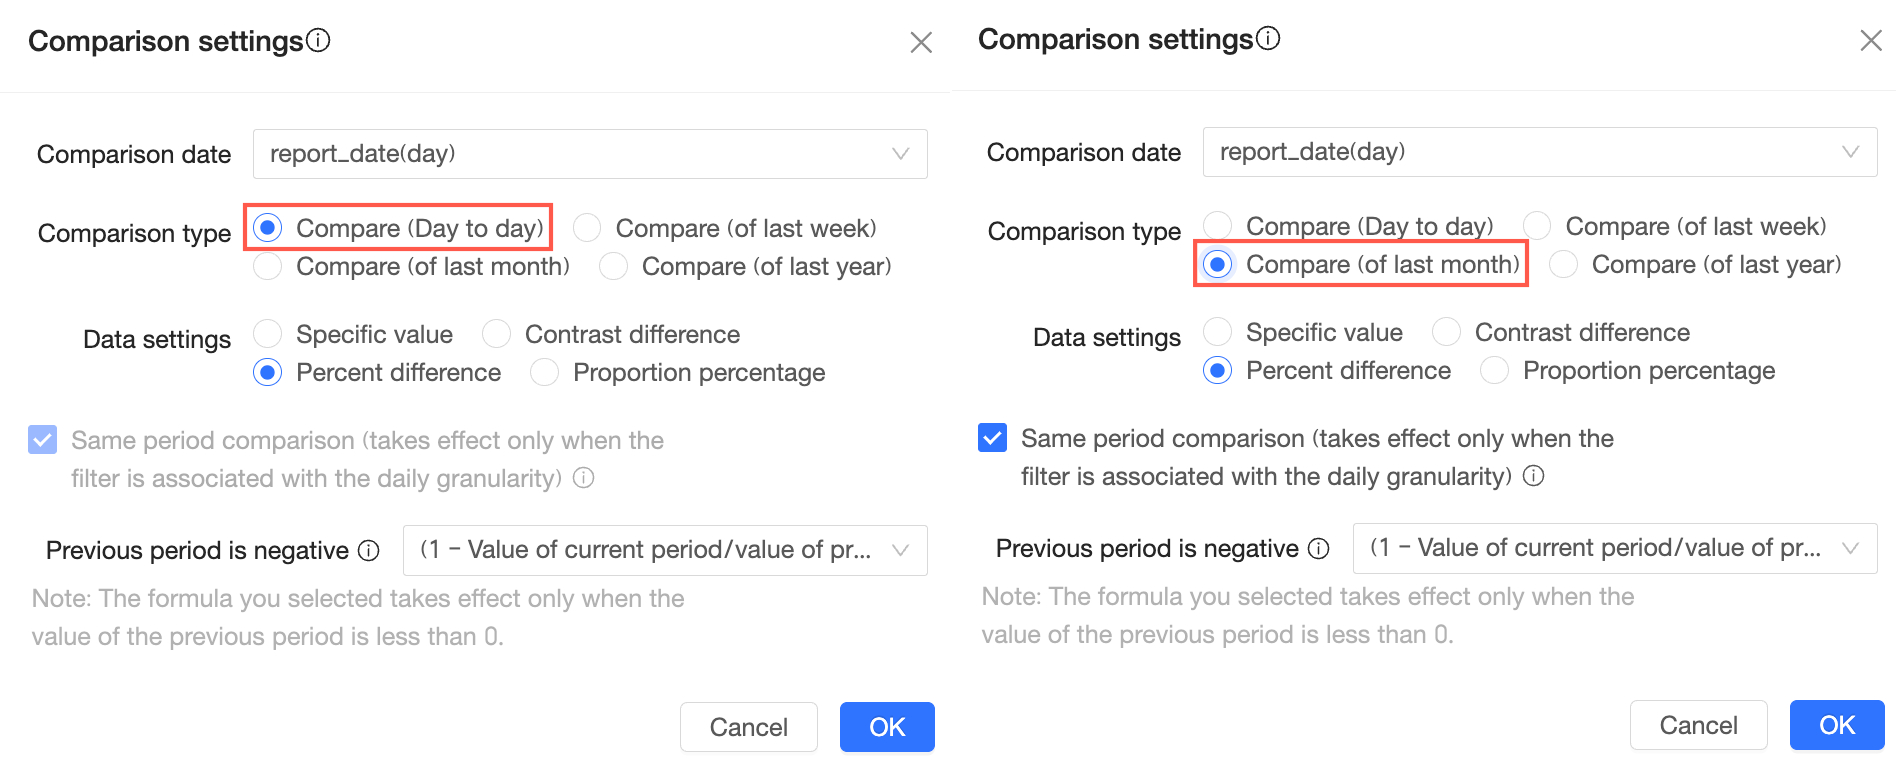This screenshot has height=768, width=1896.
Task: Click info icon beside left Comparison settings title
Action: (318, 40)
